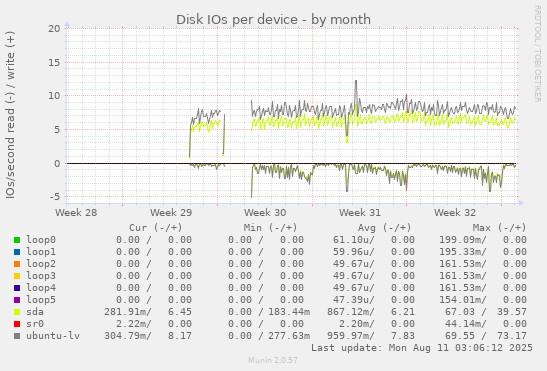Image resolution: width=547 pixels, height=371 pixels.
Task: Click the sda max write value 39.57
Action: (512, 311)
